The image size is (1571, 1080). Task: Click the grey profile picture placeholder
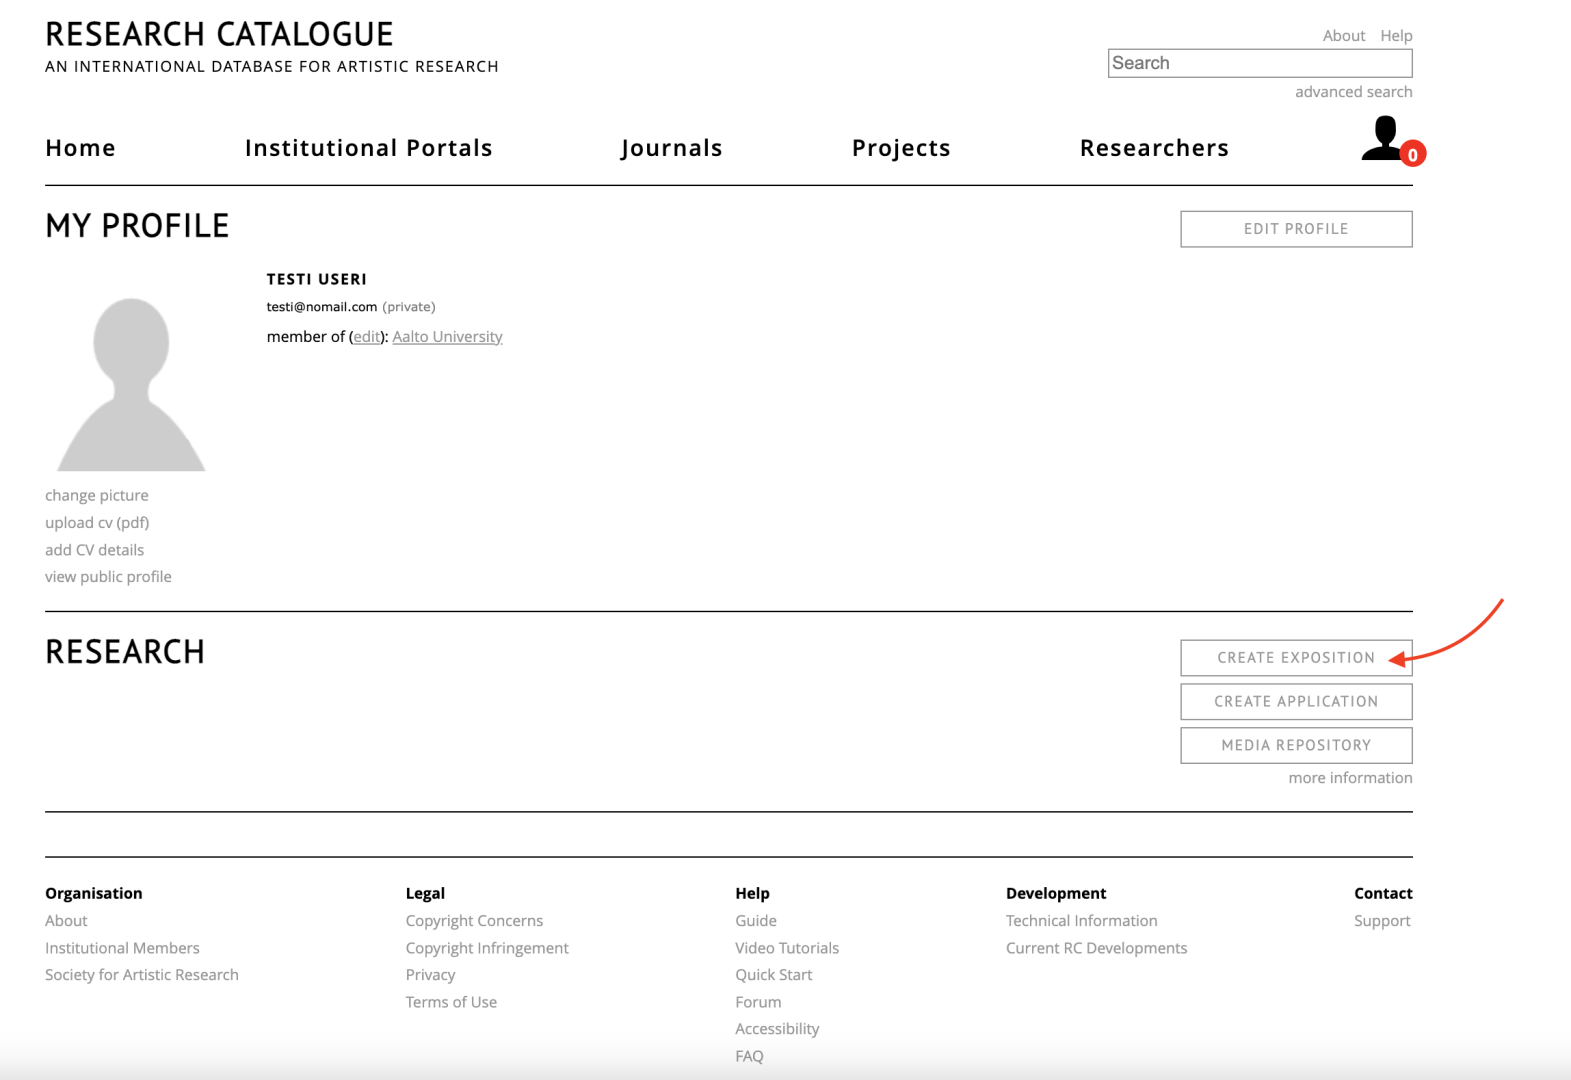point(131,384)
